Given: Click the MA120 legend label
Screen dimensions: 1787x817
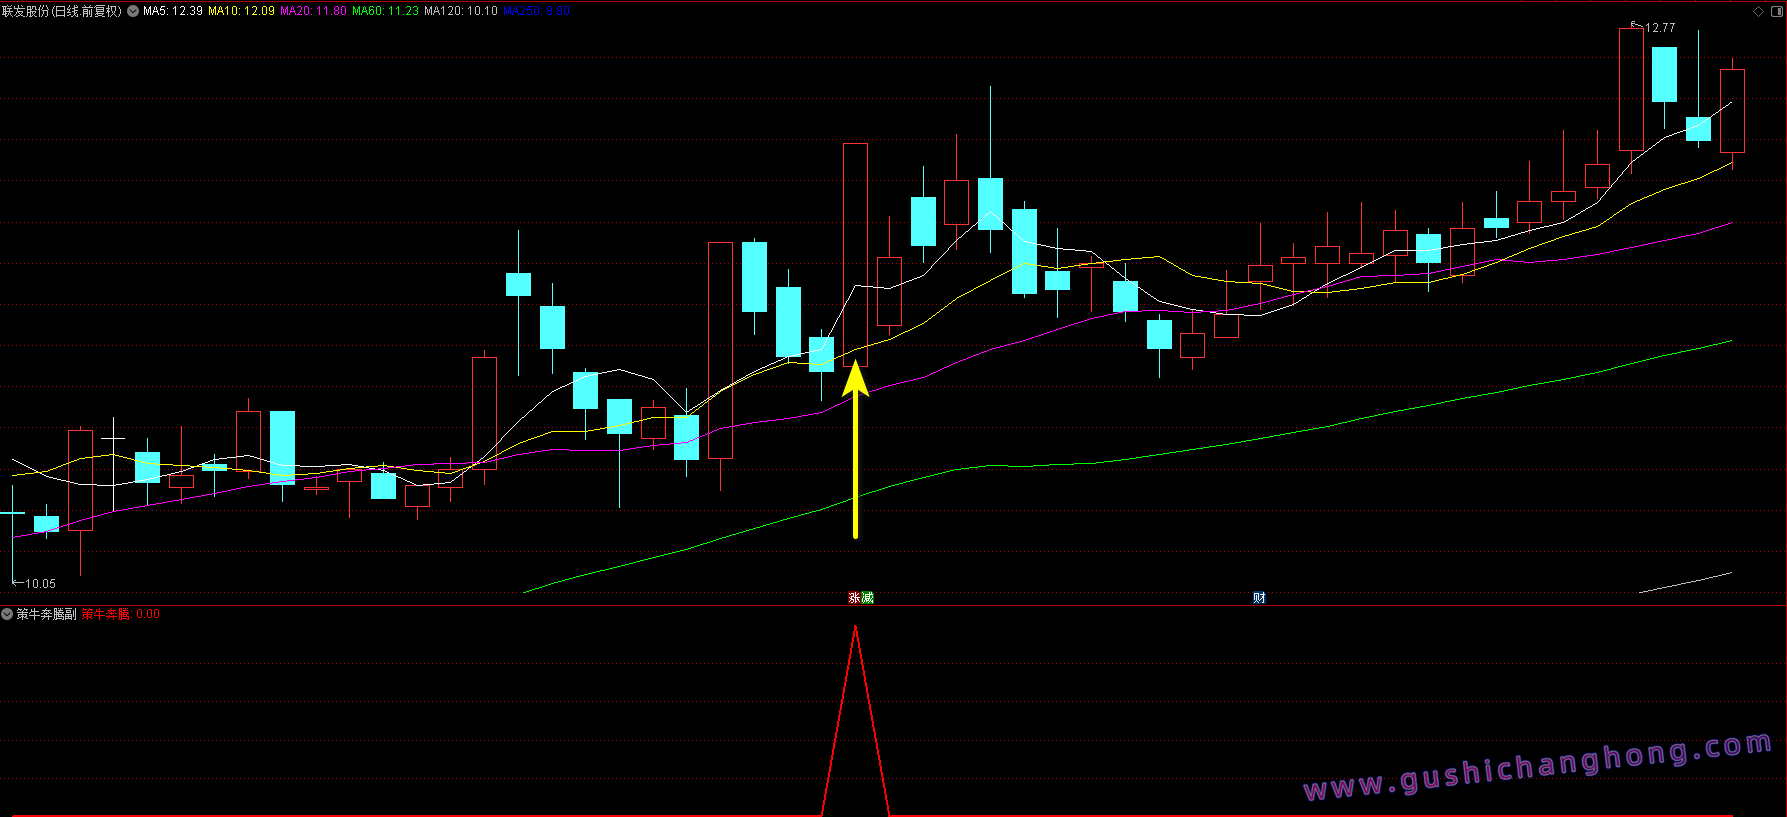Looking at the screenshot, I should (460, 11).
